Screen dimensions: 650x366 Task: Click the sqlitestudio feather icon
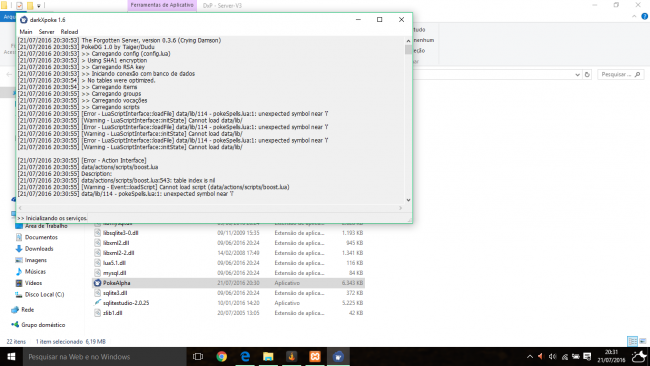click(x=97, y=303)
